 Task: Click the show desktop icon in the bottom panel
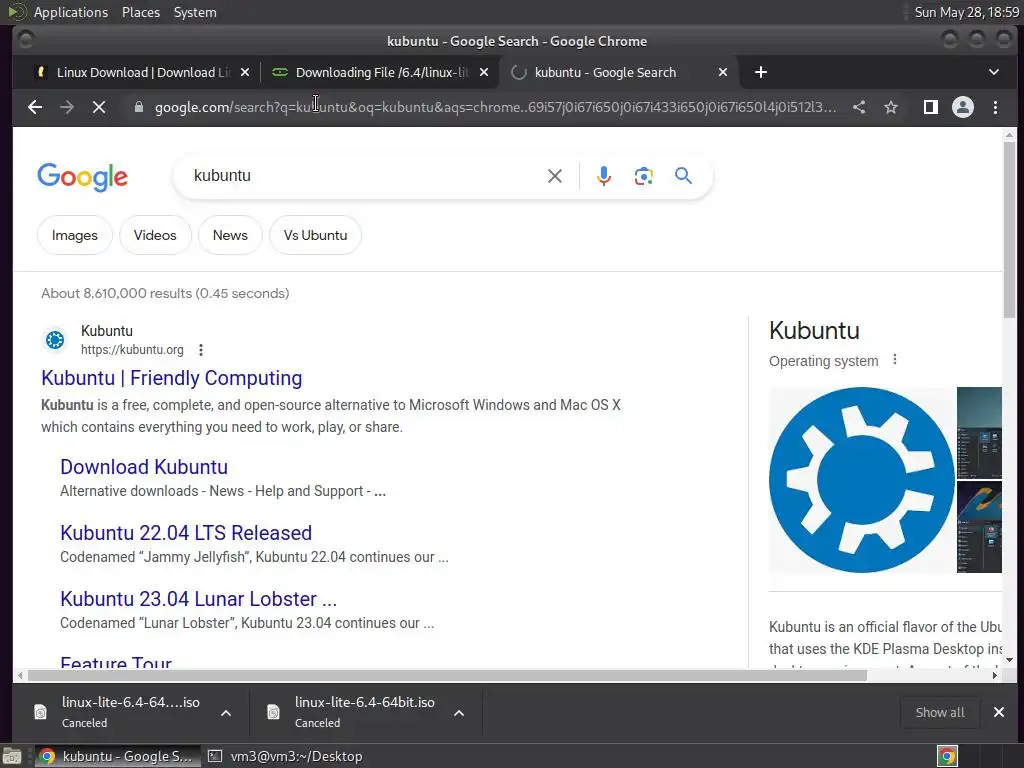pyautogui.click(x=12, y=756)
